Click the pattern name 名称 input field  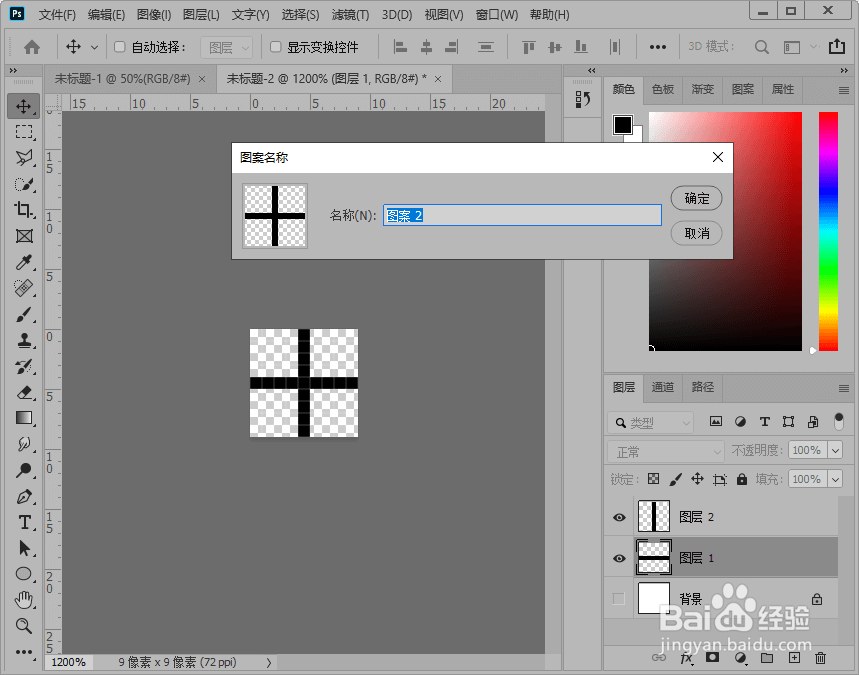coord(522,215)
